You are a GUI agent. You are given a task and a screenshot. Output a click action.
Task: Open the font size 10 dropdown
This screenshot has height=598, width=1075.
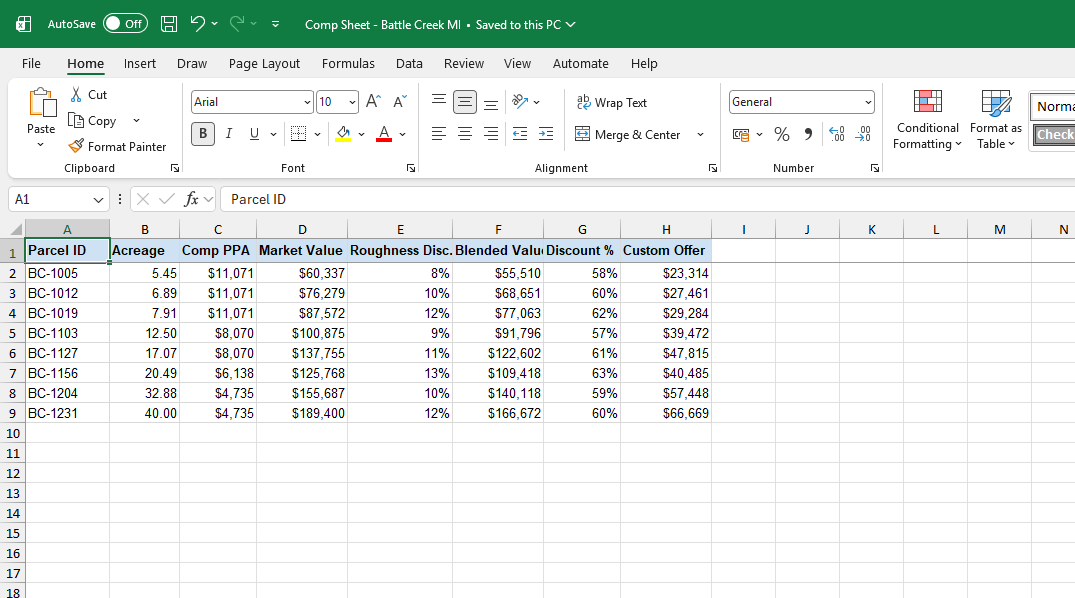pyautogui.click(x=352, y=102)
